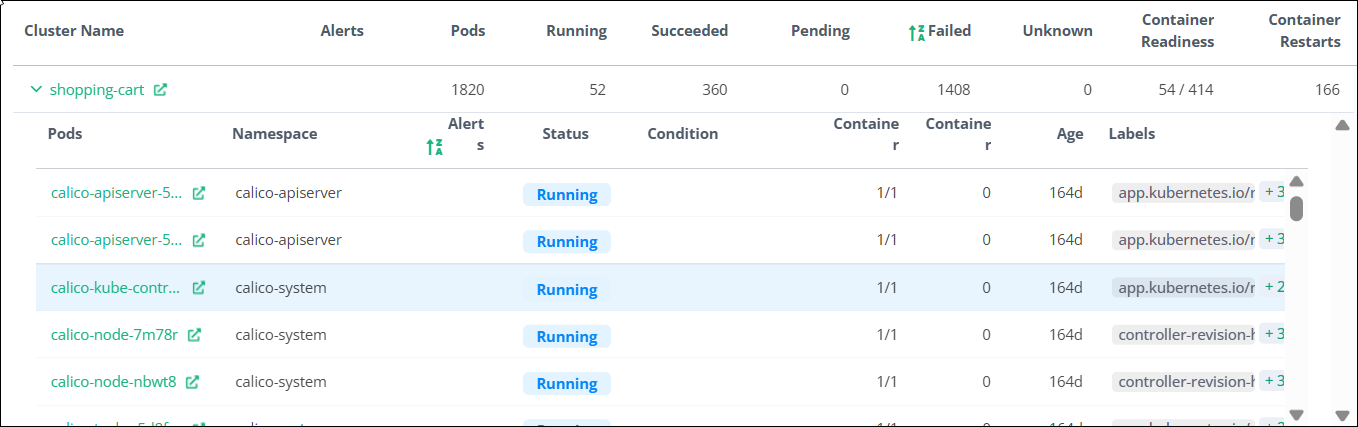The image size is (1358, 427).
Task: Expand +3 labels for calico-node-7m78r pod
Action: [x=1273, y=334]
